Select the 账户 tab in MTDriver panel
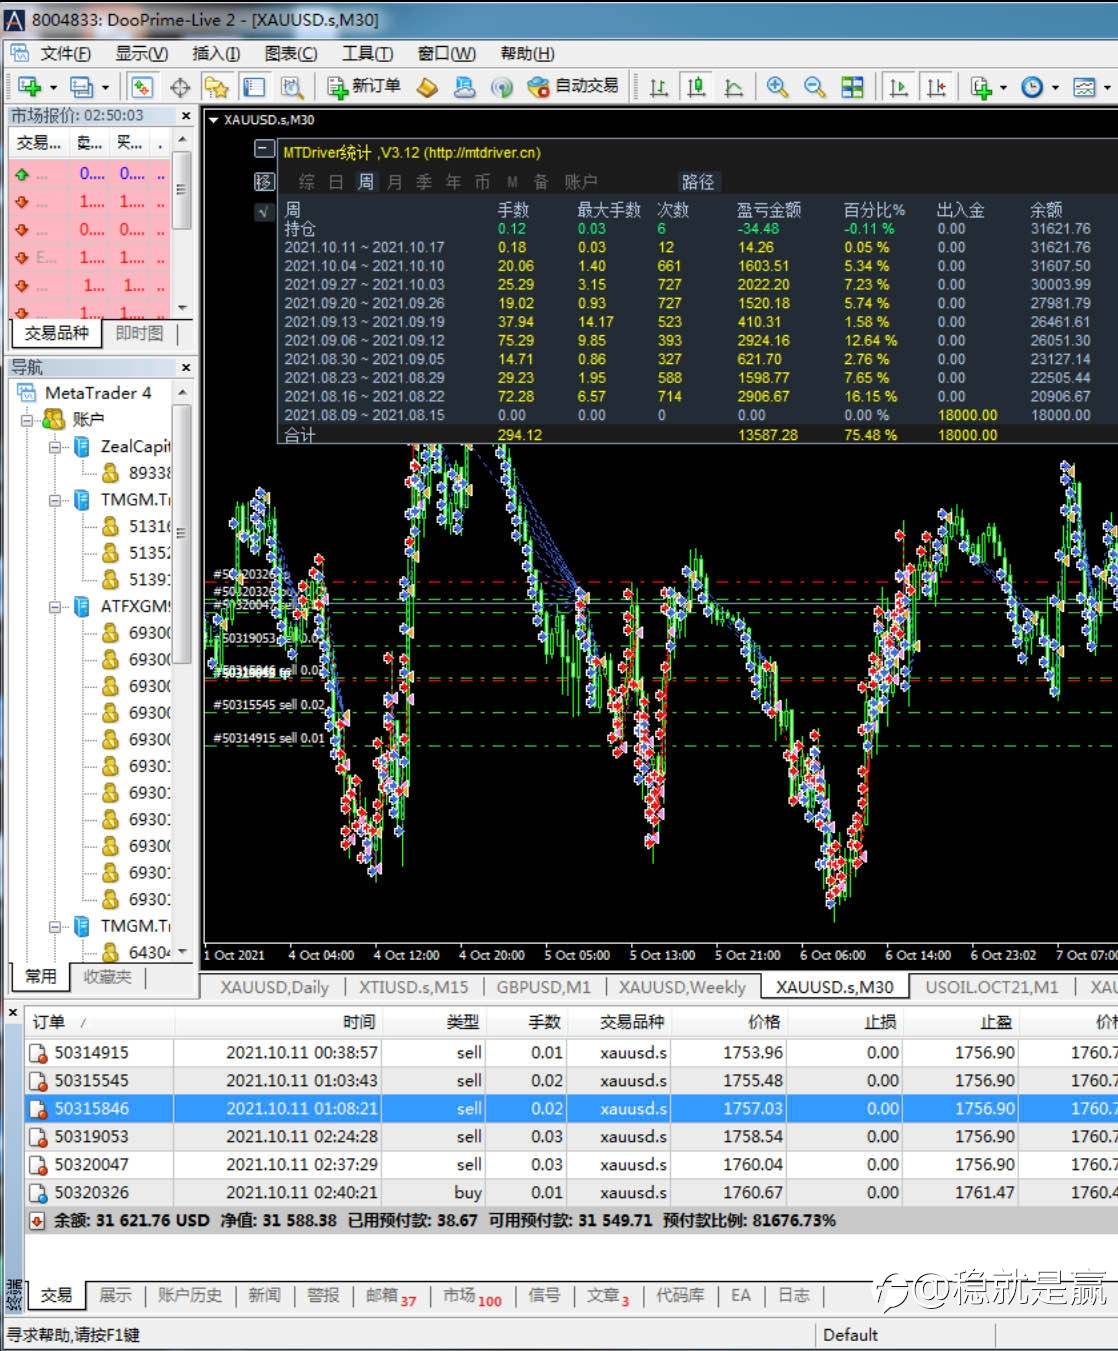Image resolution: width=1118 pixels, height=1351 pixels. point(581,182)
